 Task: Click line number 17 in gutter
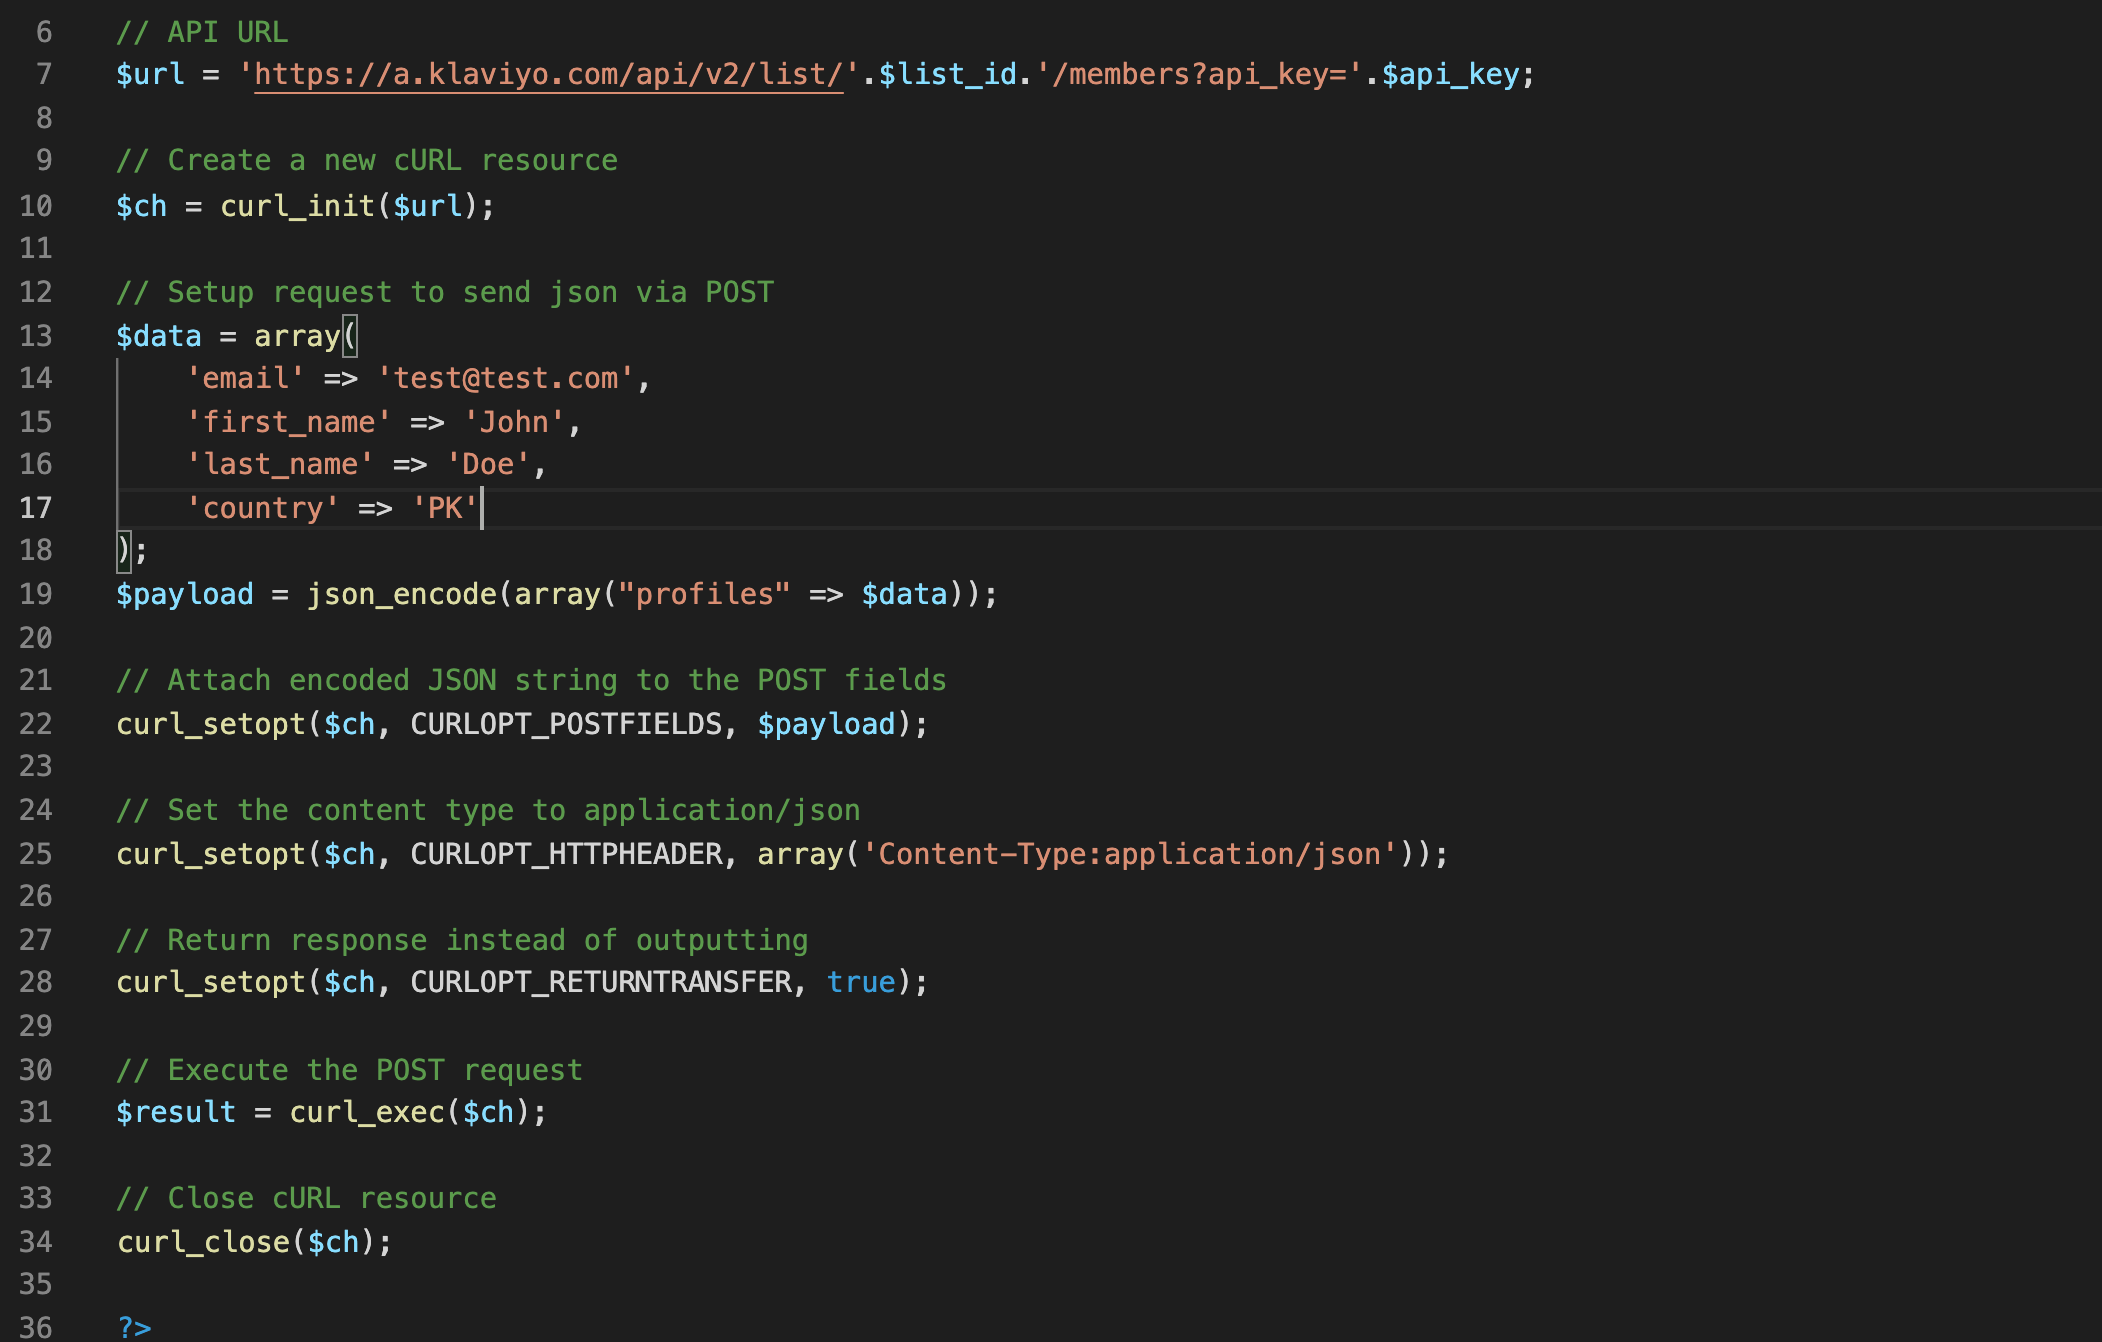coord(35,508)
